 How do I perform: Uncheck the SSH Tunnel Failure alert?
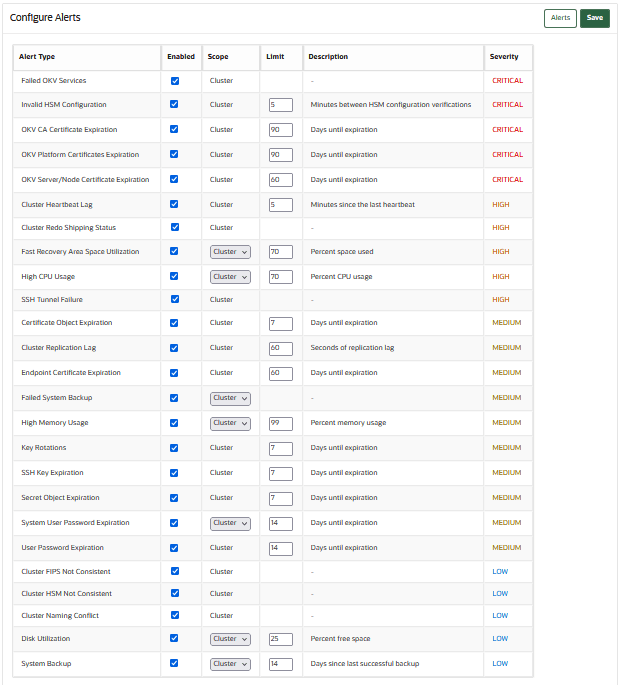(175, 300)
